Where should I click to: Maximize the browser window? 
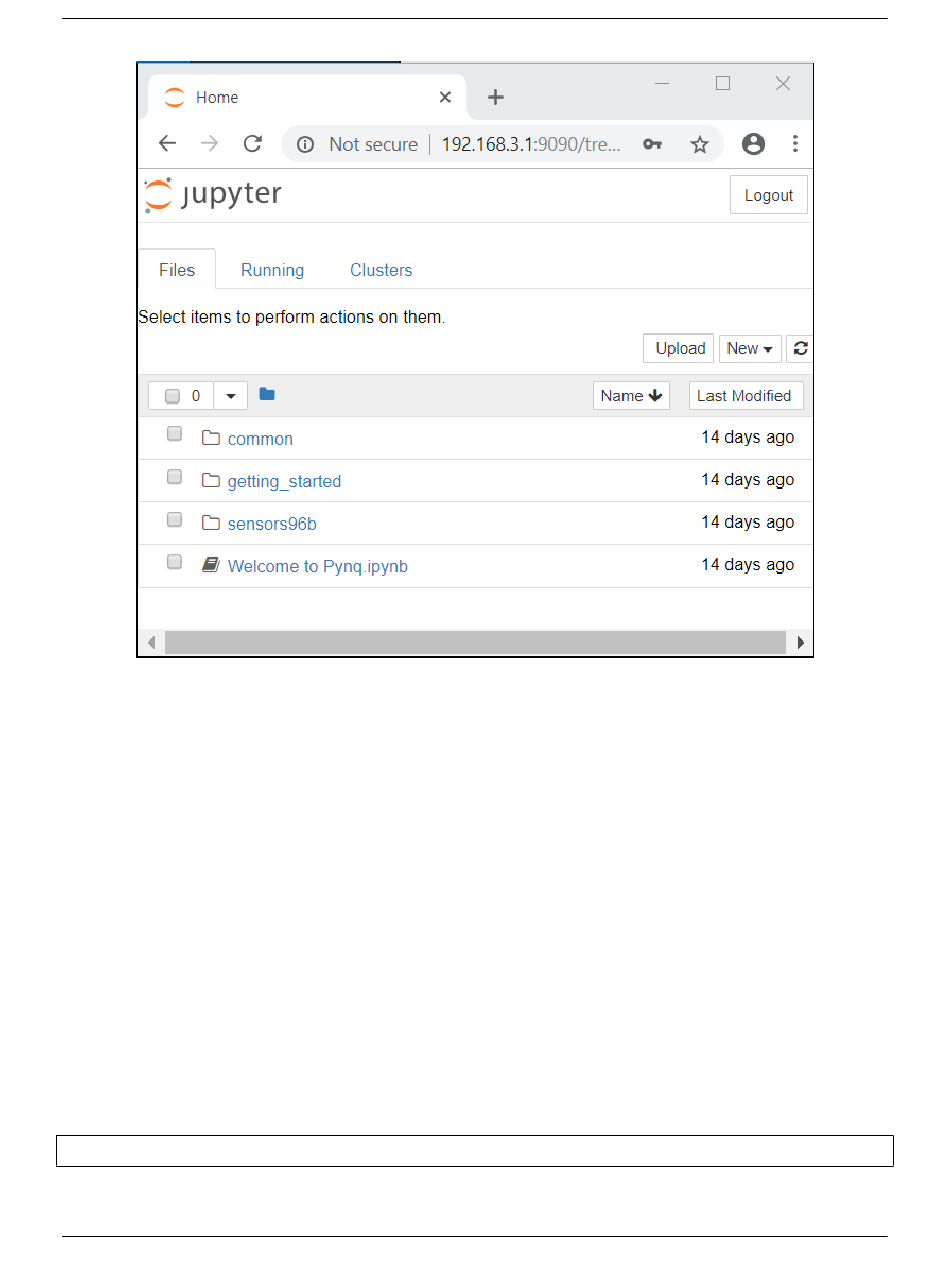coord(723,84)
